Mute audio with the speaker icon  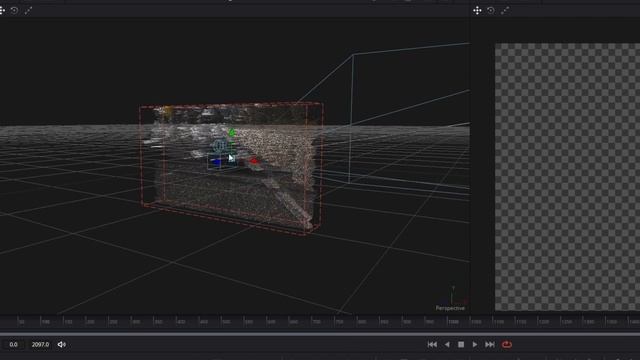point(62,344)
